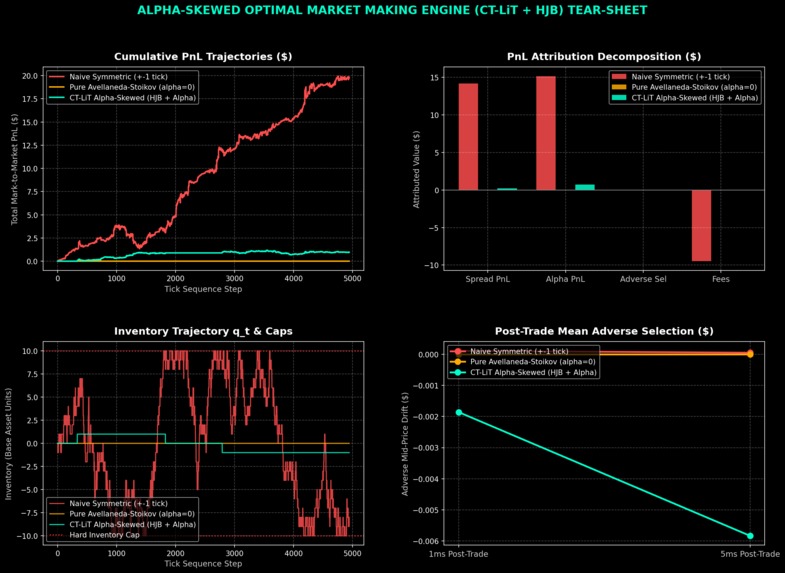Click CT-LiT Alpha-Skewed legend entry in Inventory chart

tap(122, 525)
